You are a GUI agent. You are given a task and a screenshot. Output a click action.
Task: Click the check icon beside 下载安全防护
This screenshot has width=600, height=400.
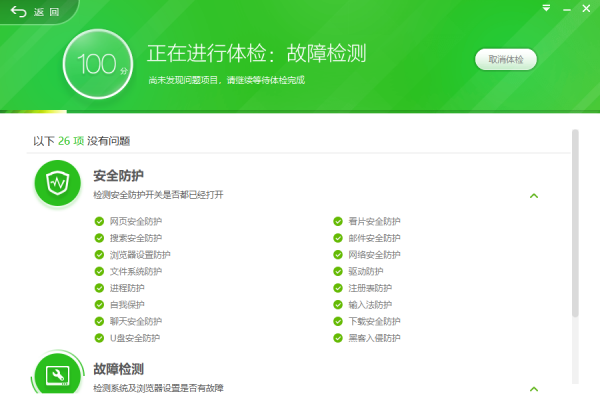338,321
